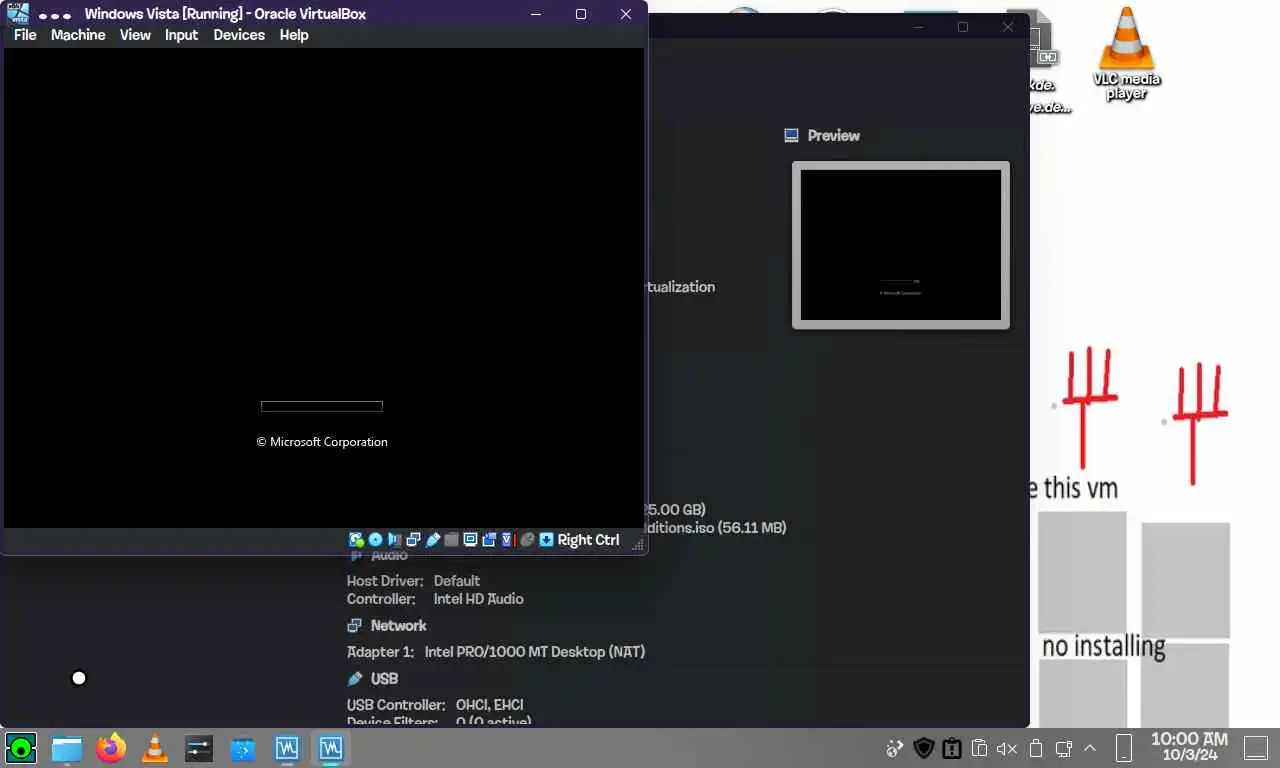This screenshot has height=768, width=1280.
Task: Open the Network settings link in VirtualBox Manager
Action: tap(398, 626)
